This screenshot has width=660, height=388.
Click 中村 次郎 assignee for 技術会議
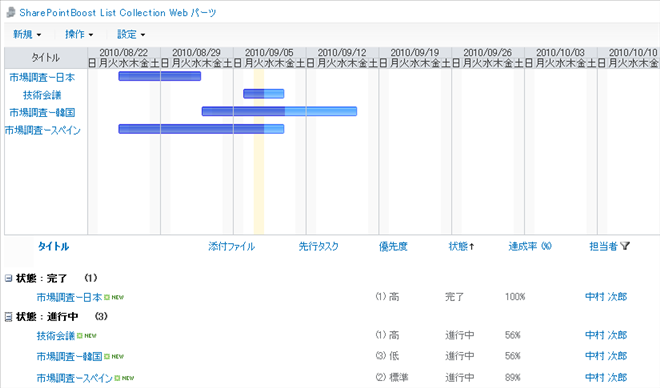(606, 335)
